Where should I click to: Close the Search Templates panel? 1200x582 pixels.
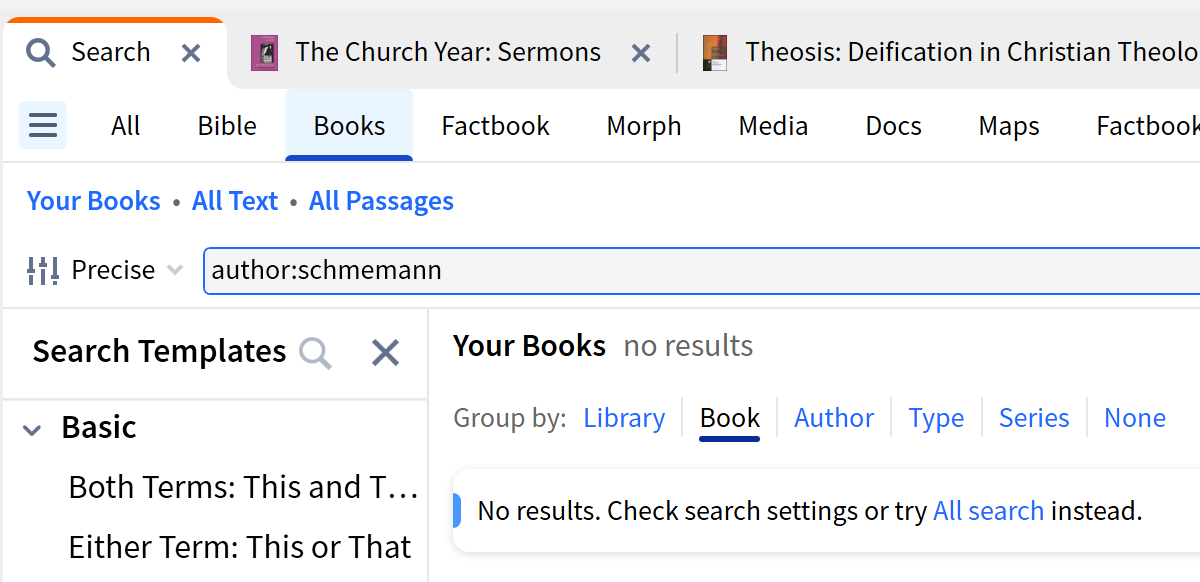click(x=385, y=352)
